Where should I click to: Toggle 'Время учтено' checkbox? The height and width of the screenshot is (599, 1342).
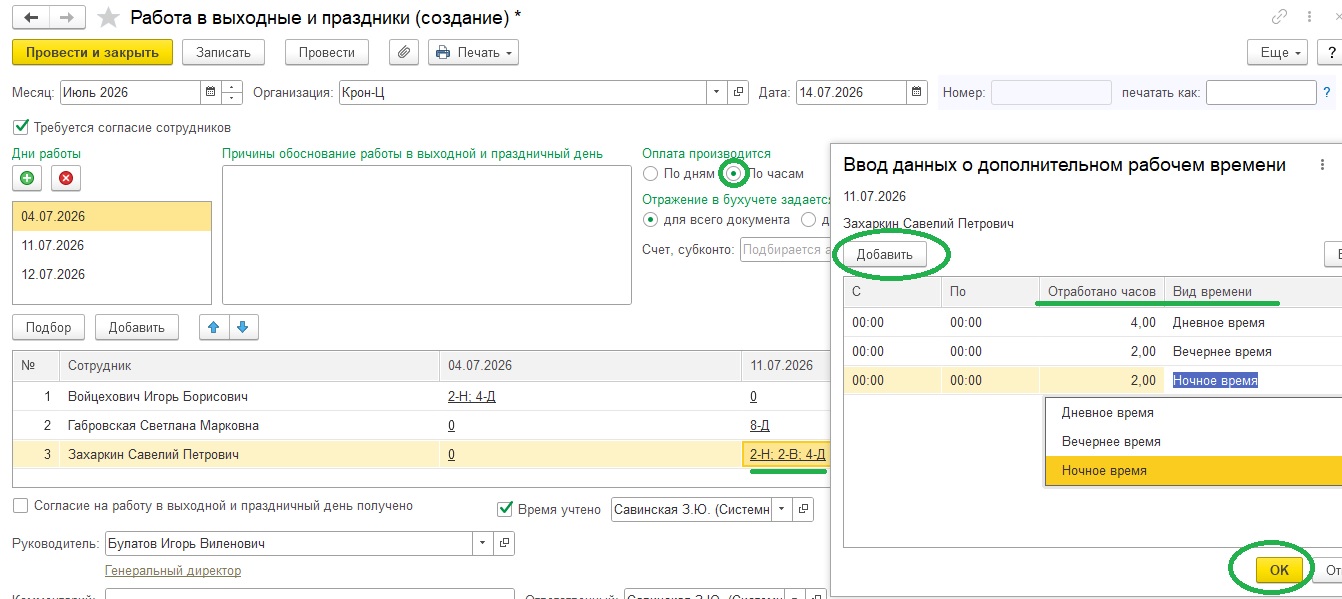[505, 509]
